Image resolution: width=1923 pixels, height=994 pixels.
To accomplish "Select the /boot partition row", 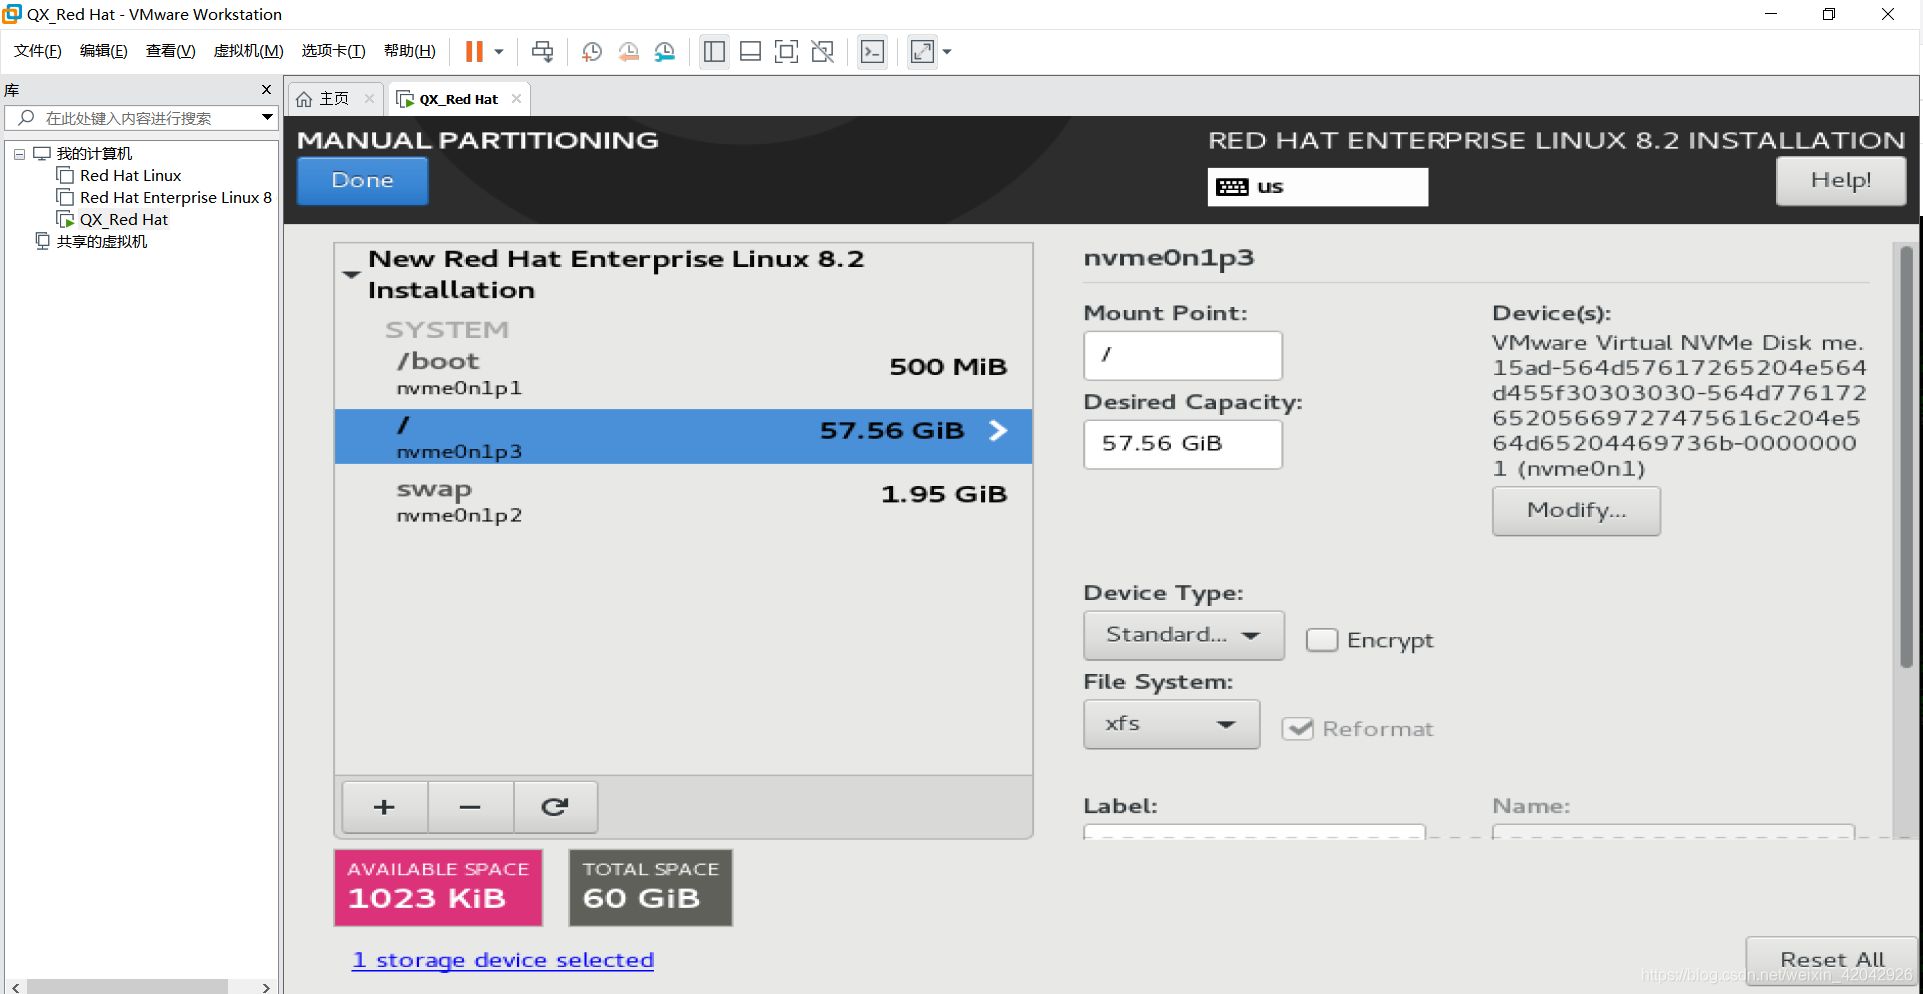I will tap(683, 373).
